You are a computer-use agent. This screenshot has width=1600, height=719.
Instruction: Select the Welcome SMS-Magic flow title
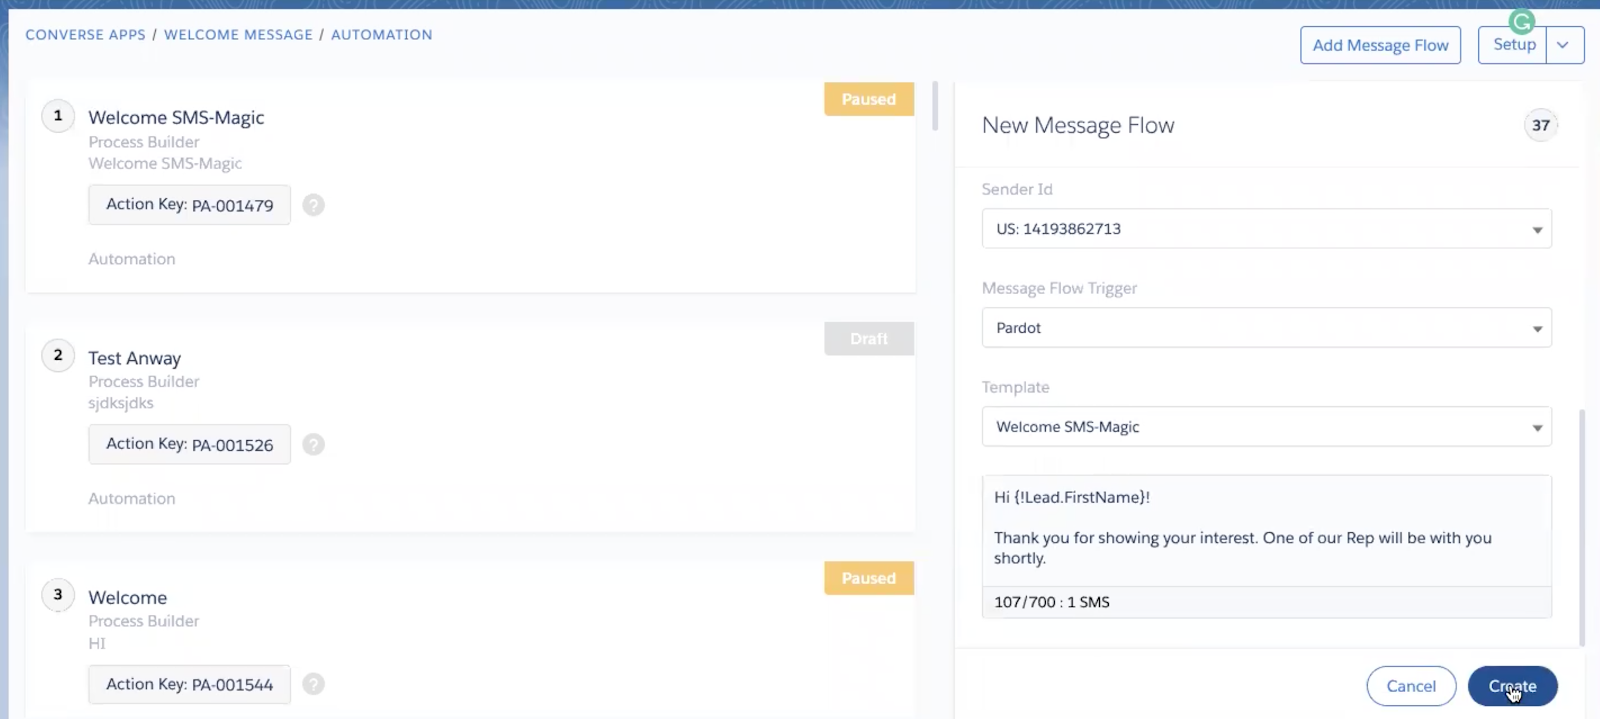(176, 118)
